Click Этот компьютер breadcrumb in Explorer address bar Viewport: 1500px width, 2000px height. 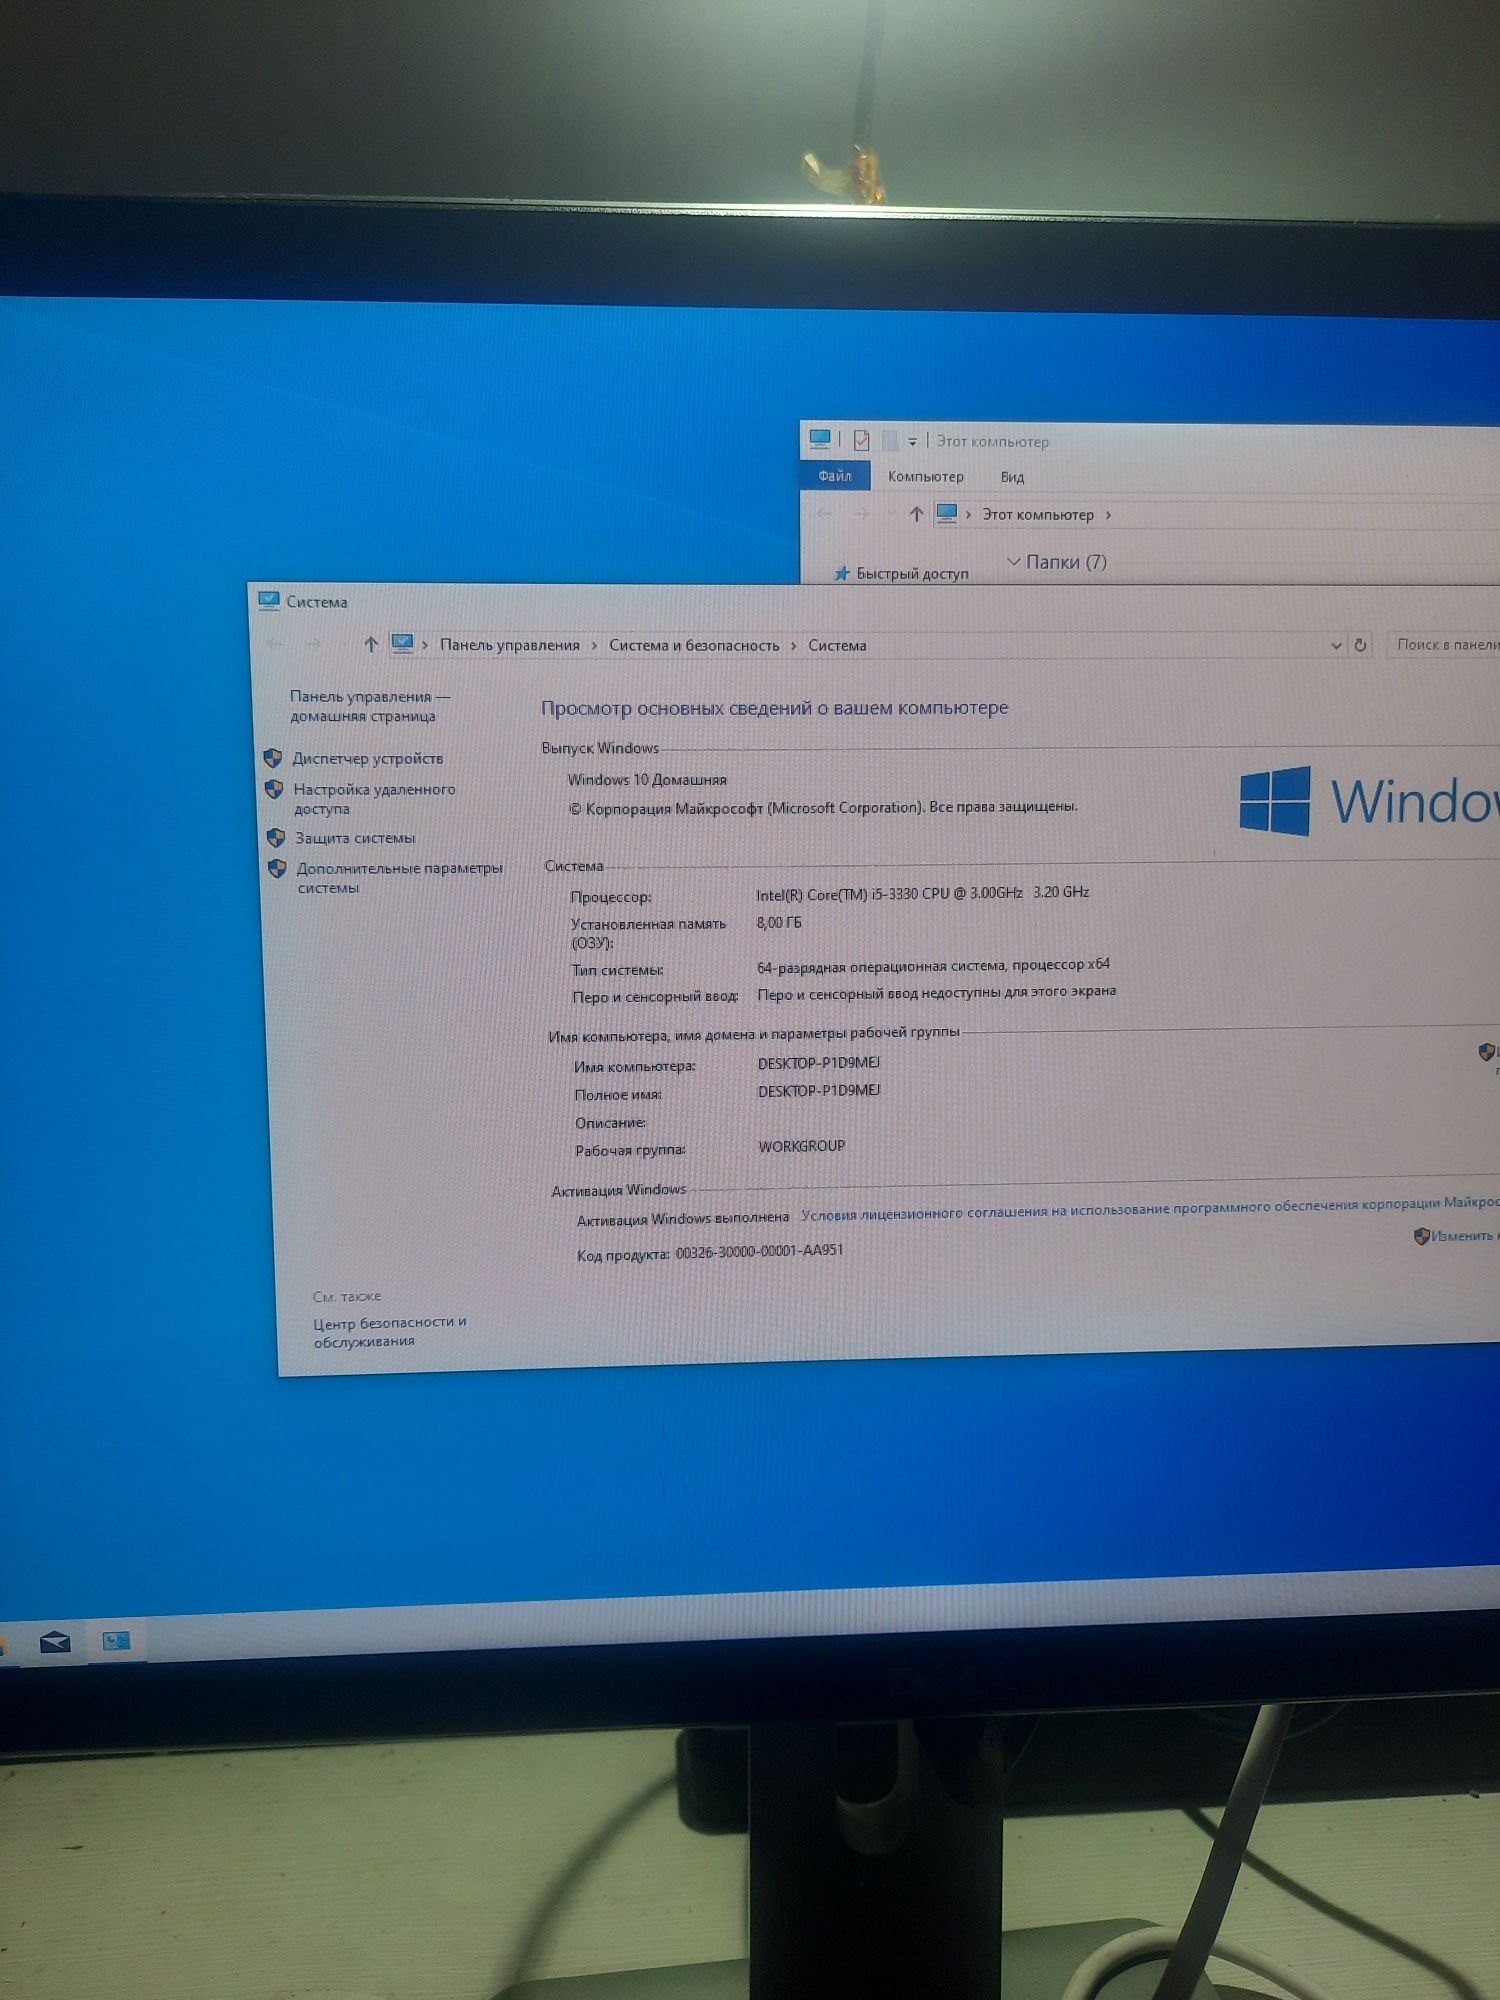click(x=1037, y=514)
